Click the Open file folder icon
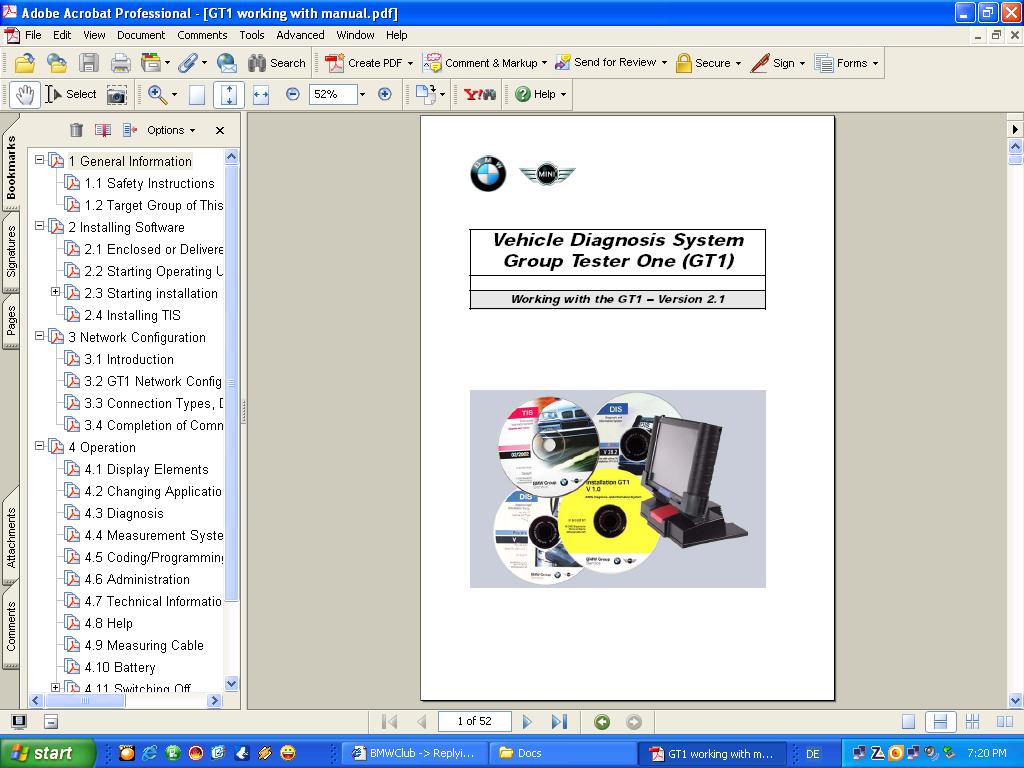The height and width of the screenshot is (768, 1024). 24,63
